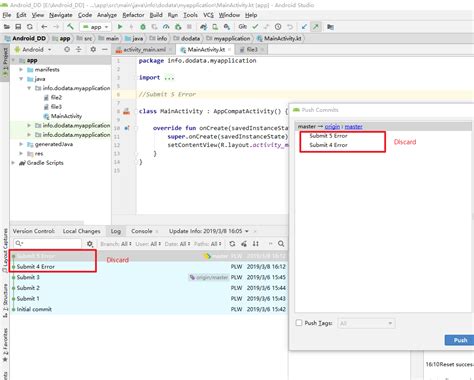This screenshot has height=380, width=474.
Task: Click the Git commit checkmark icon
Action: pyautogui.click(x=255, y=27)
